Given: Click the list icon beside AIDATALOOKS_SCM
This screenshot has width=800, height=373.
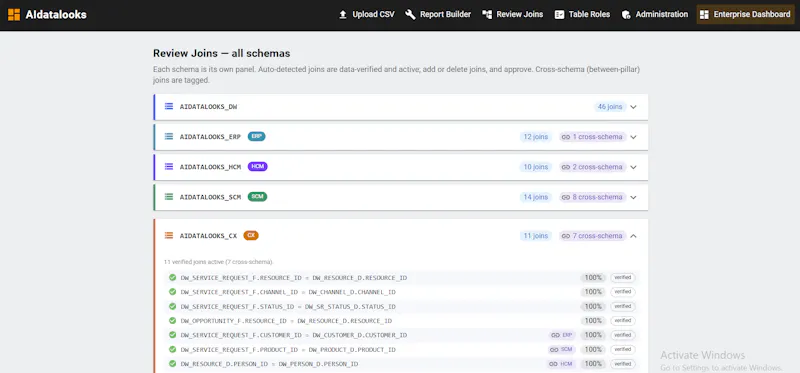Looking at the screenshot, I should 169,197.
